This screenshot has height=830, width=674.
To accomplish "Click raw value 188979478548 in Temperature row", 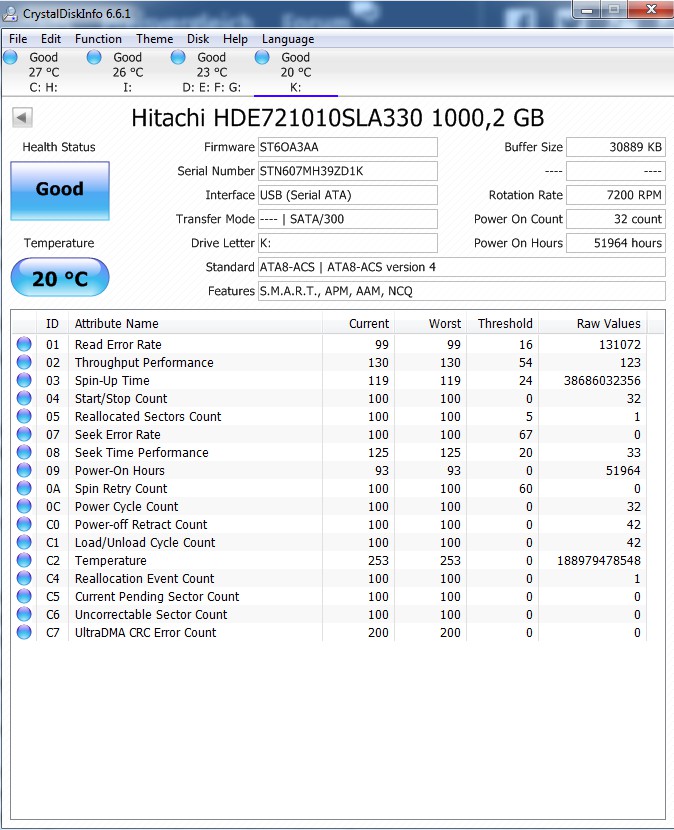I will [599, 561].
